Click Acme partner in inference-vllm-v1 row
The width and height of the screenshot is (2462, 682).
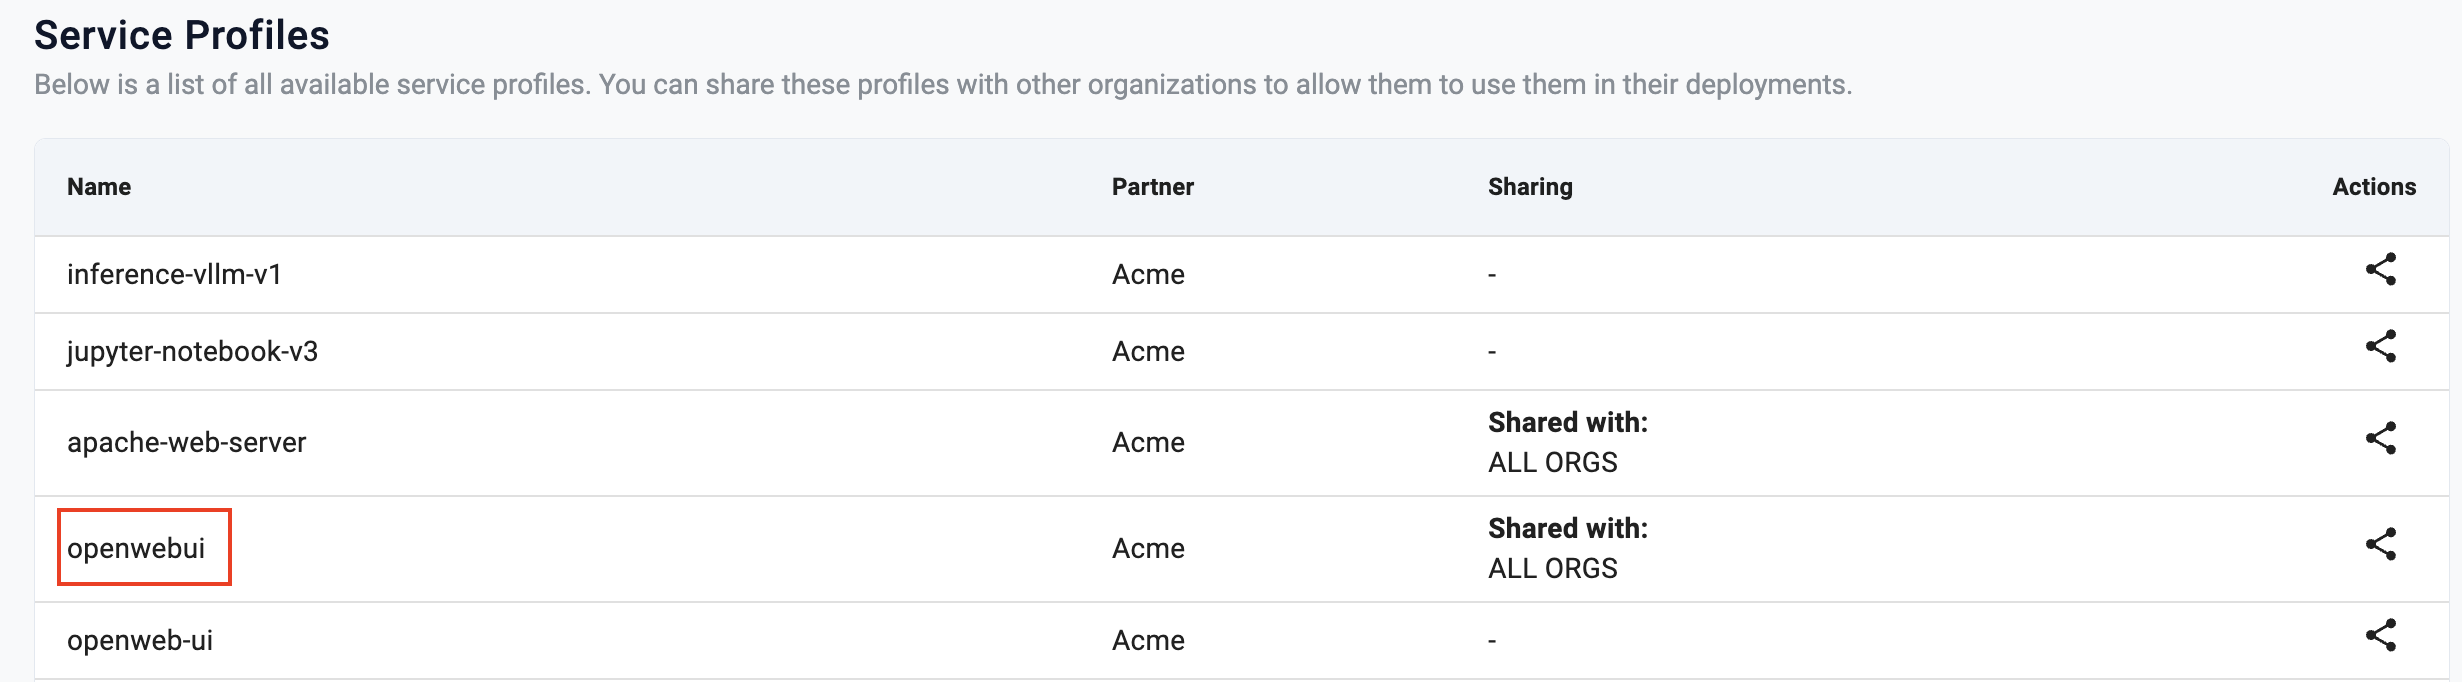pos(1148,275)
